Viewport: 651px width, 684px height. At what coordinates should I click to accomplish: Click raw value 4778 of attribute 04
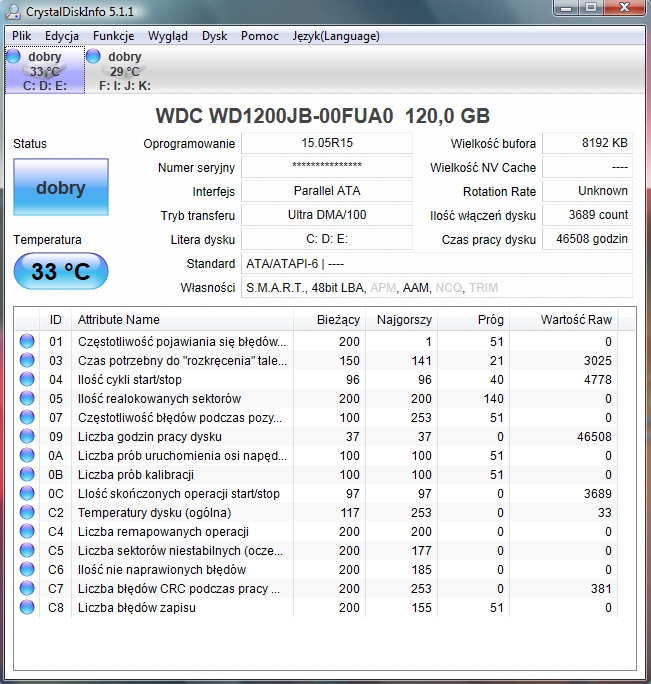click(598, 379)
